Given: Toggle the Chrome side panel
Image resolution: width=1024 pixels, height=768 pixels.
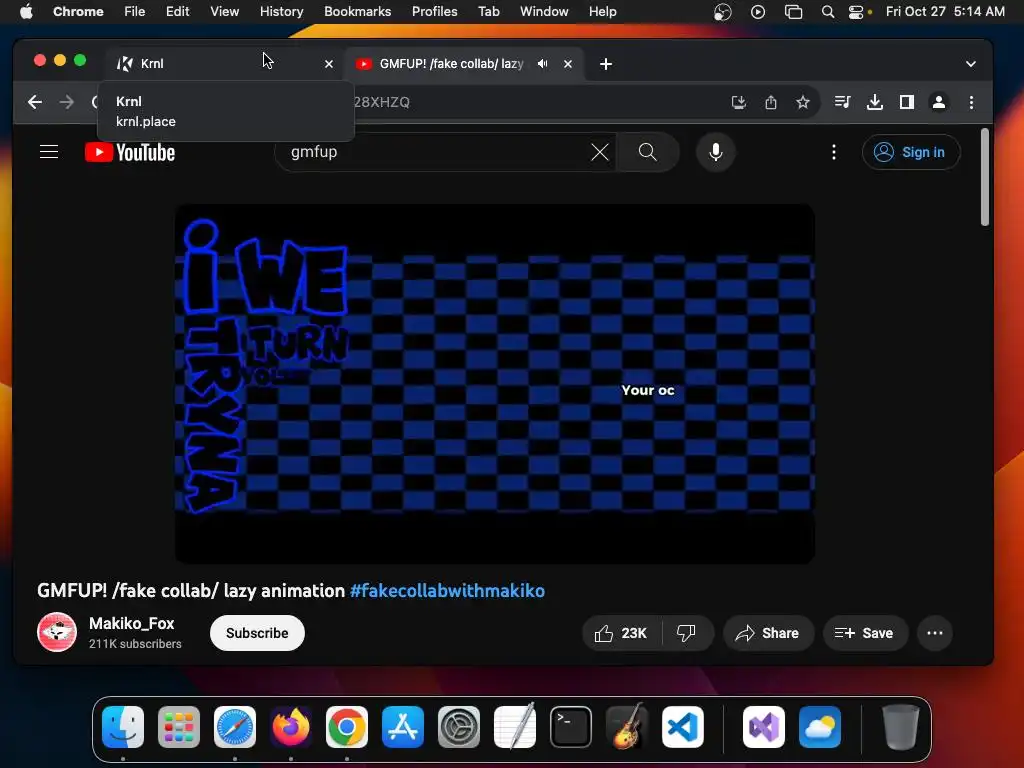Looking at the screenshot, I should (x=906, y=103).
